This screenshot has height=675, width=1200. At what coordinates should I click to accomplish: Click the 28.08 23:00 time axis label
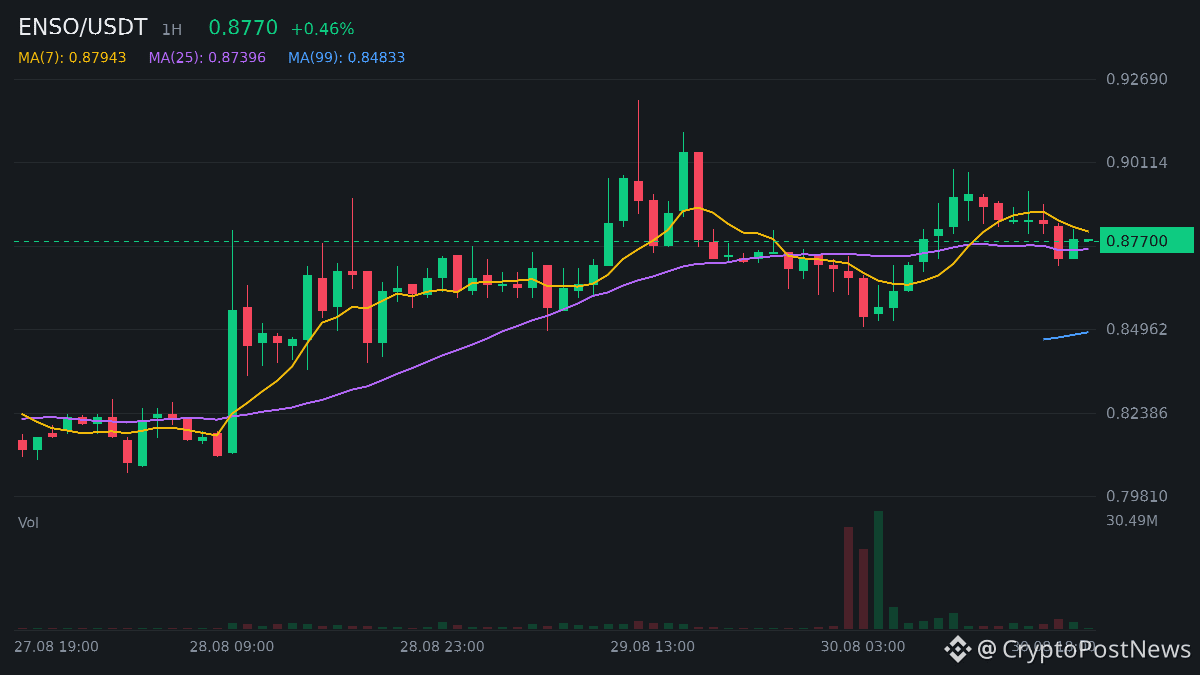pyautogui.click(x=442, y=647)
